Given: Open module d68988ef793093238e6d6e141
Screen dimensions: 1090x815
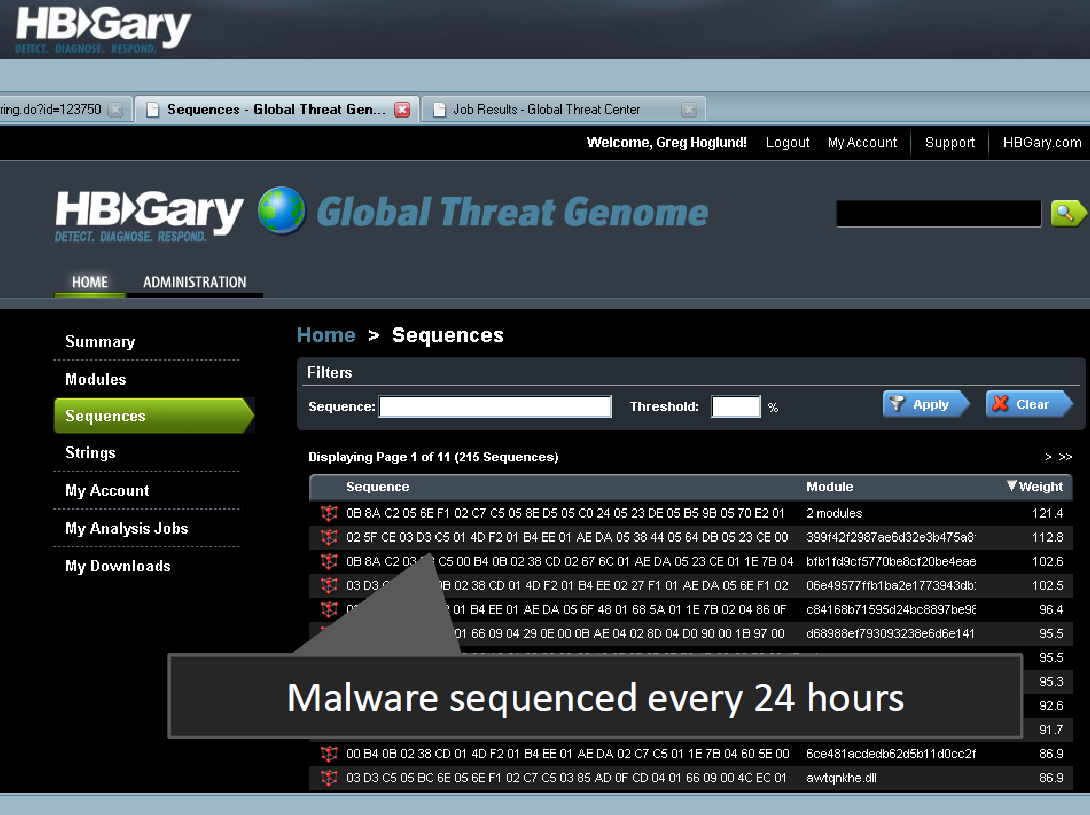Looking at the screenshot, I should 890,634.
